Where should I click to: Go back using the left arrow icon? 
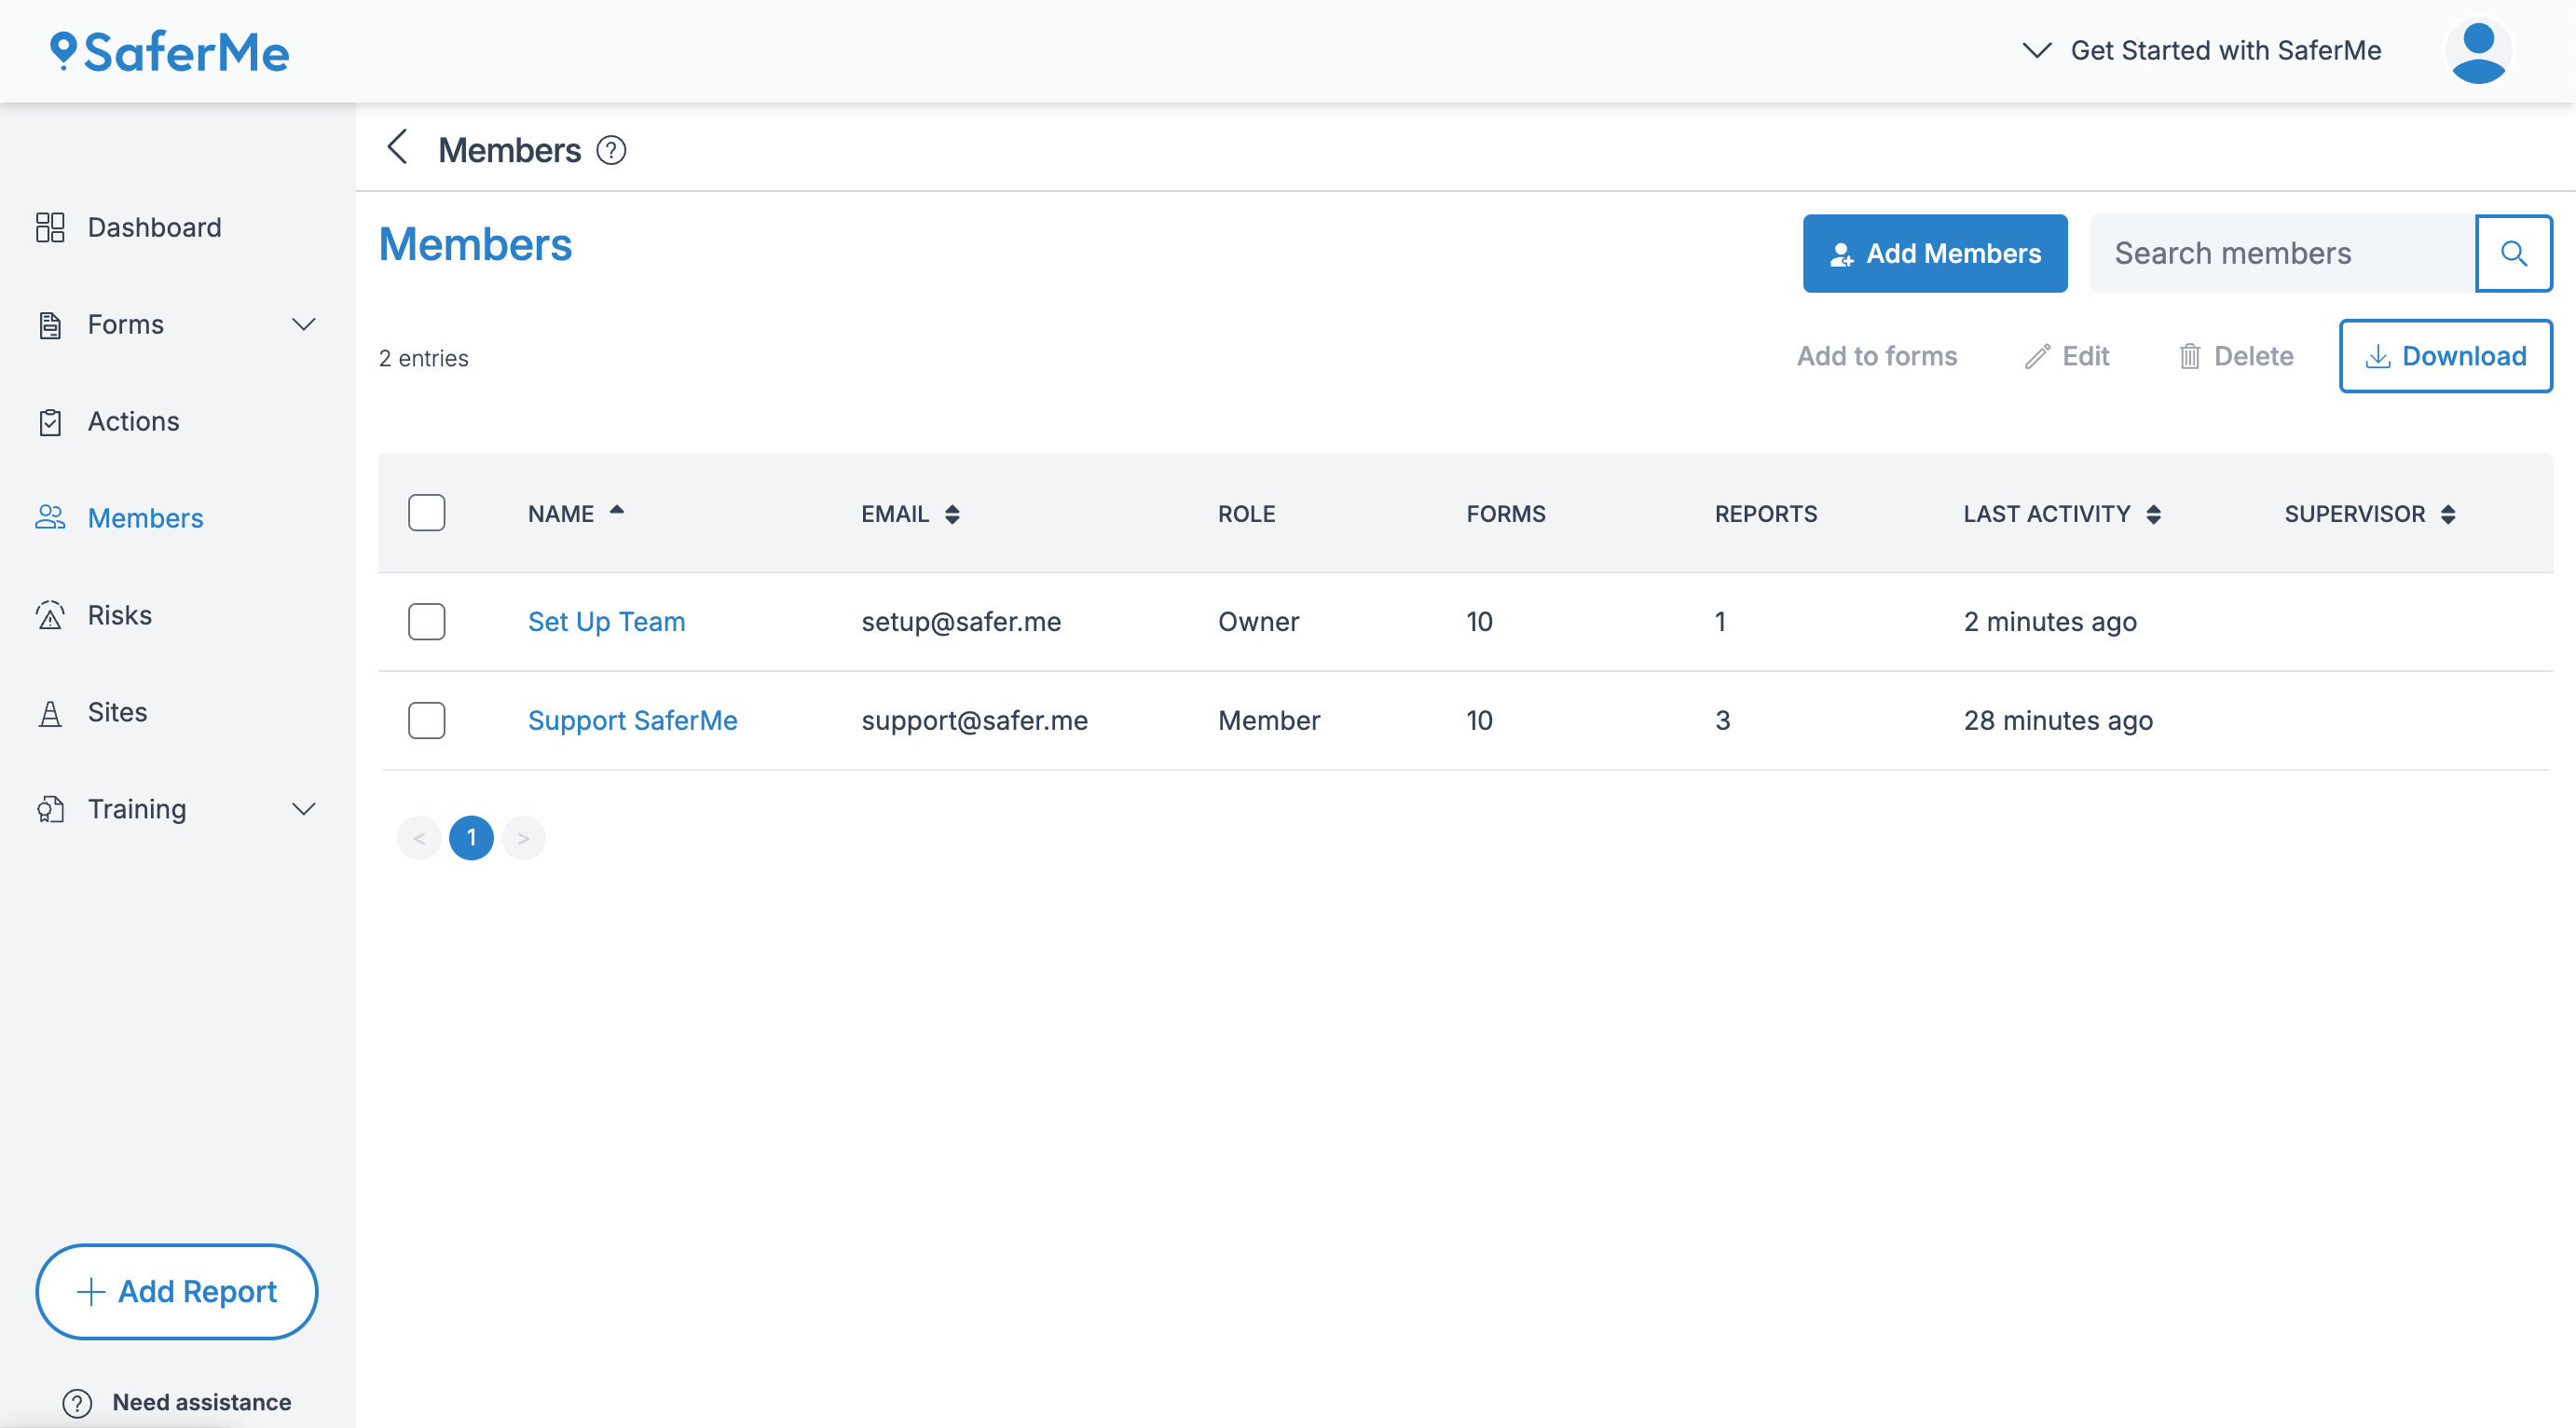[x=397, y=148]
